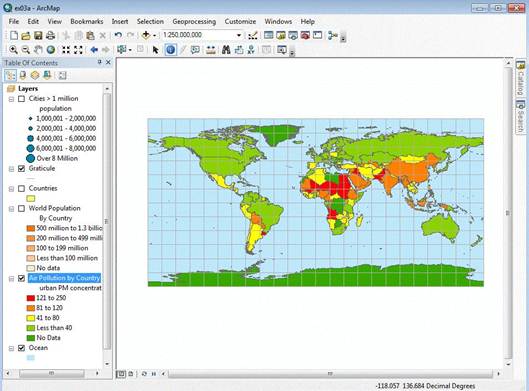Activate the Identify tool

coord(171,50)
